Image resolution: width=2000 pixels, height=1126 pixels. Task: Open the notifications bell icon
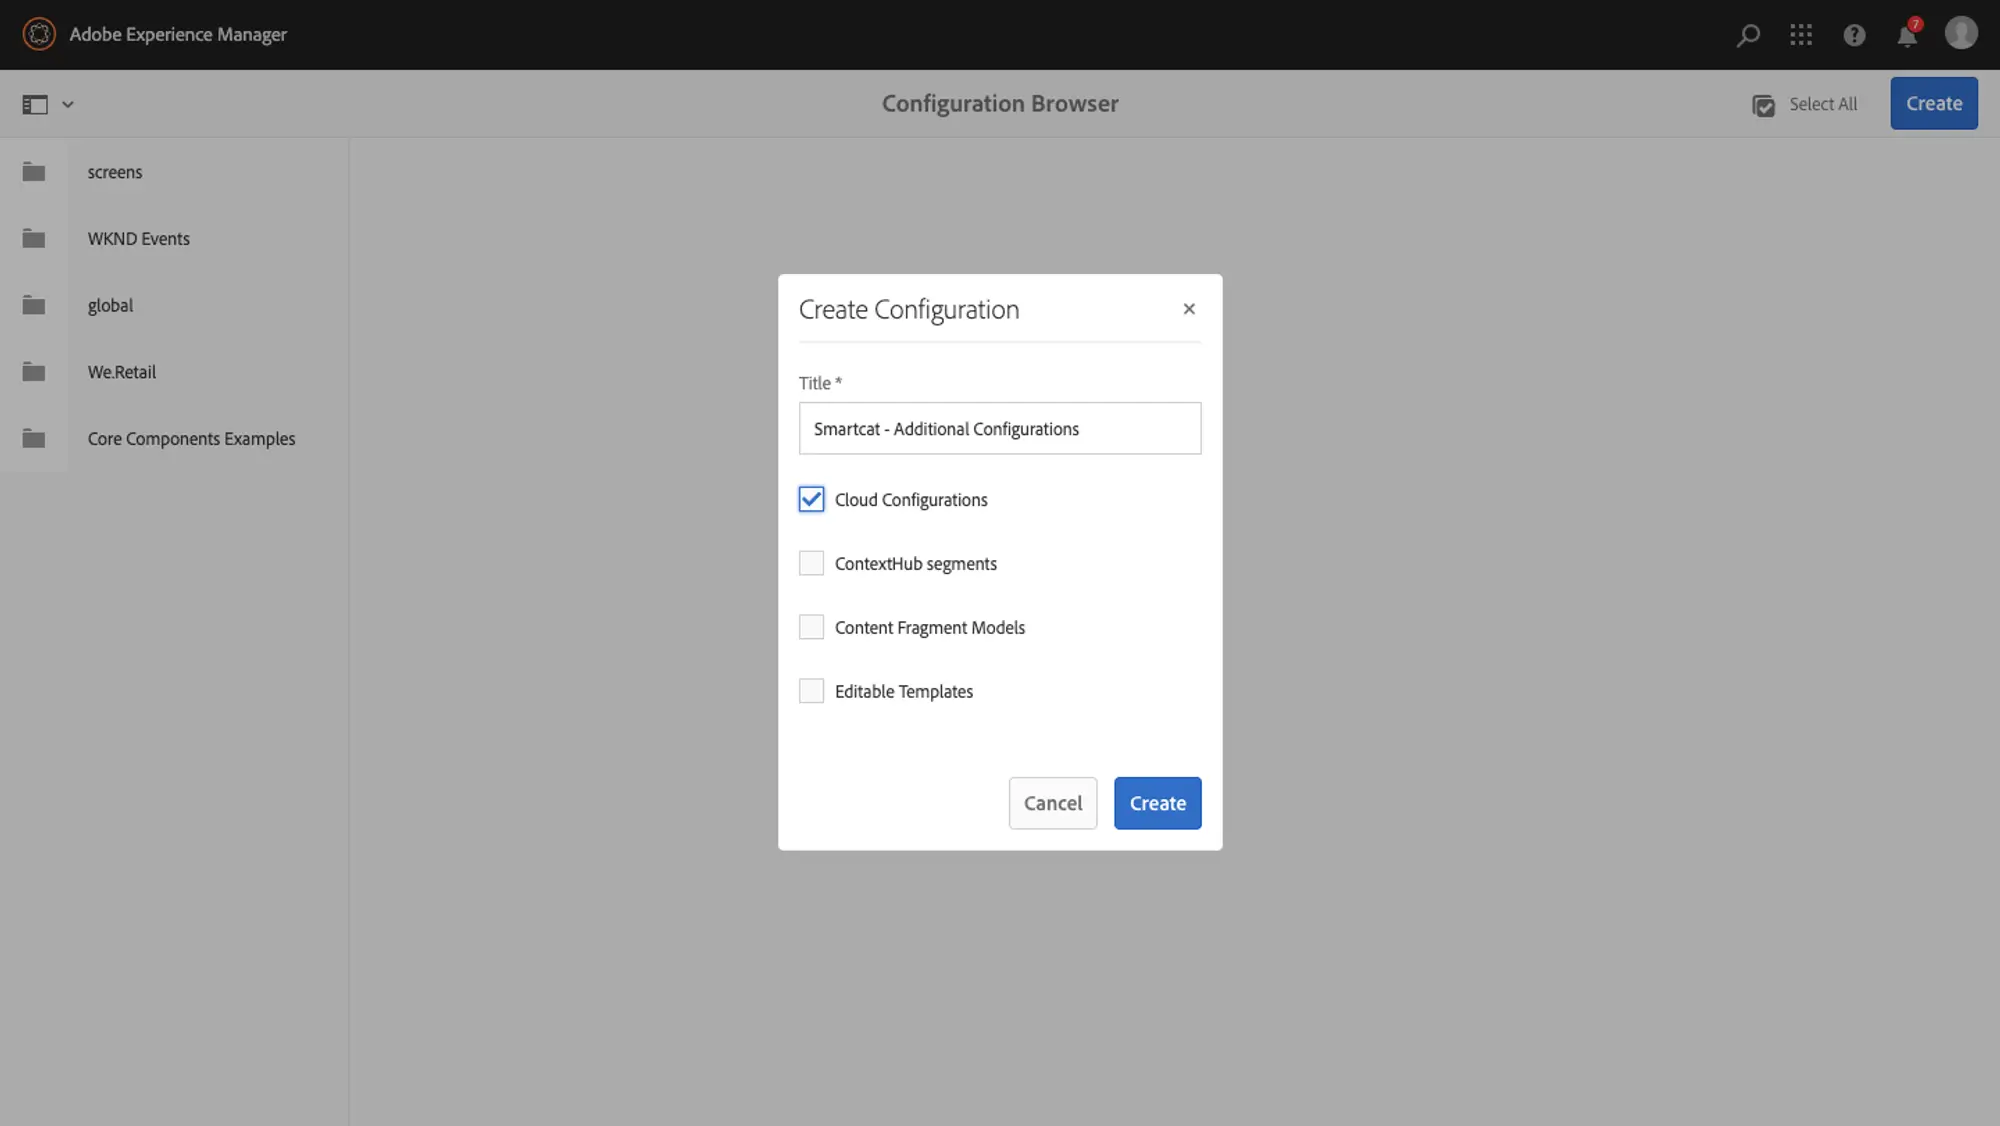(x=1907, y=35)
